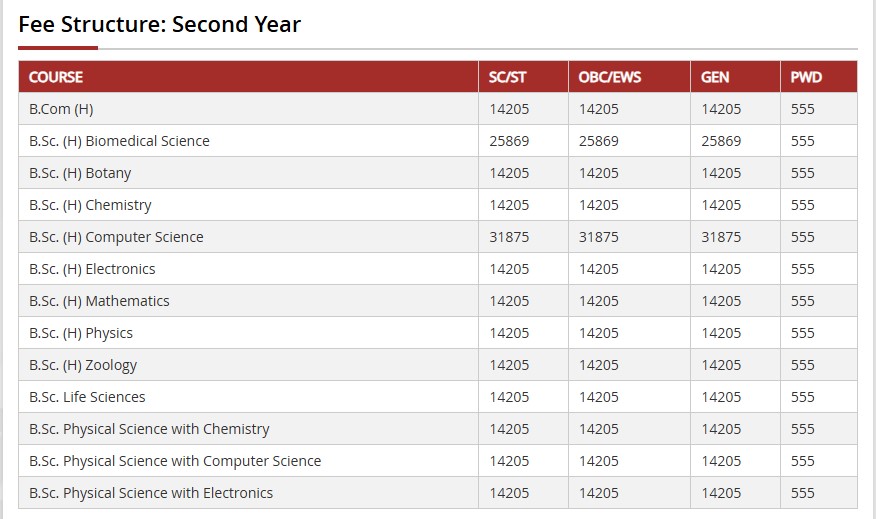Select the B.Sc. (H) Electronics course cell
The image size is (876, 519).
coord(92,269)
